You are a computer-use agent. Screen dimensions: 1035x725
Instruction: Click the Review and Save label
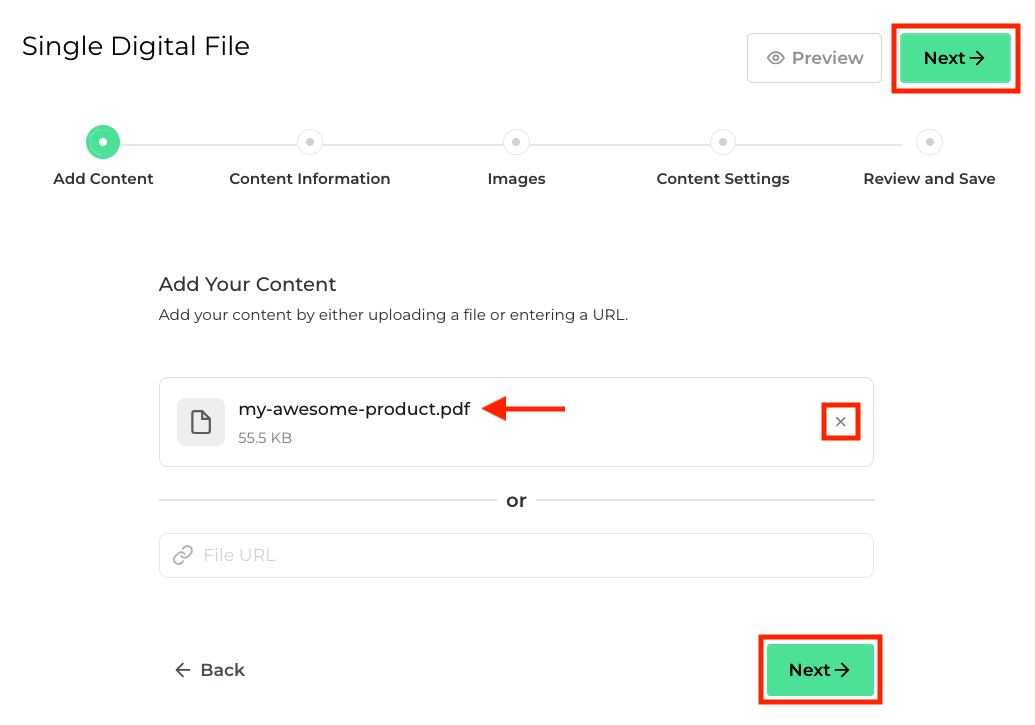(929, 179)
